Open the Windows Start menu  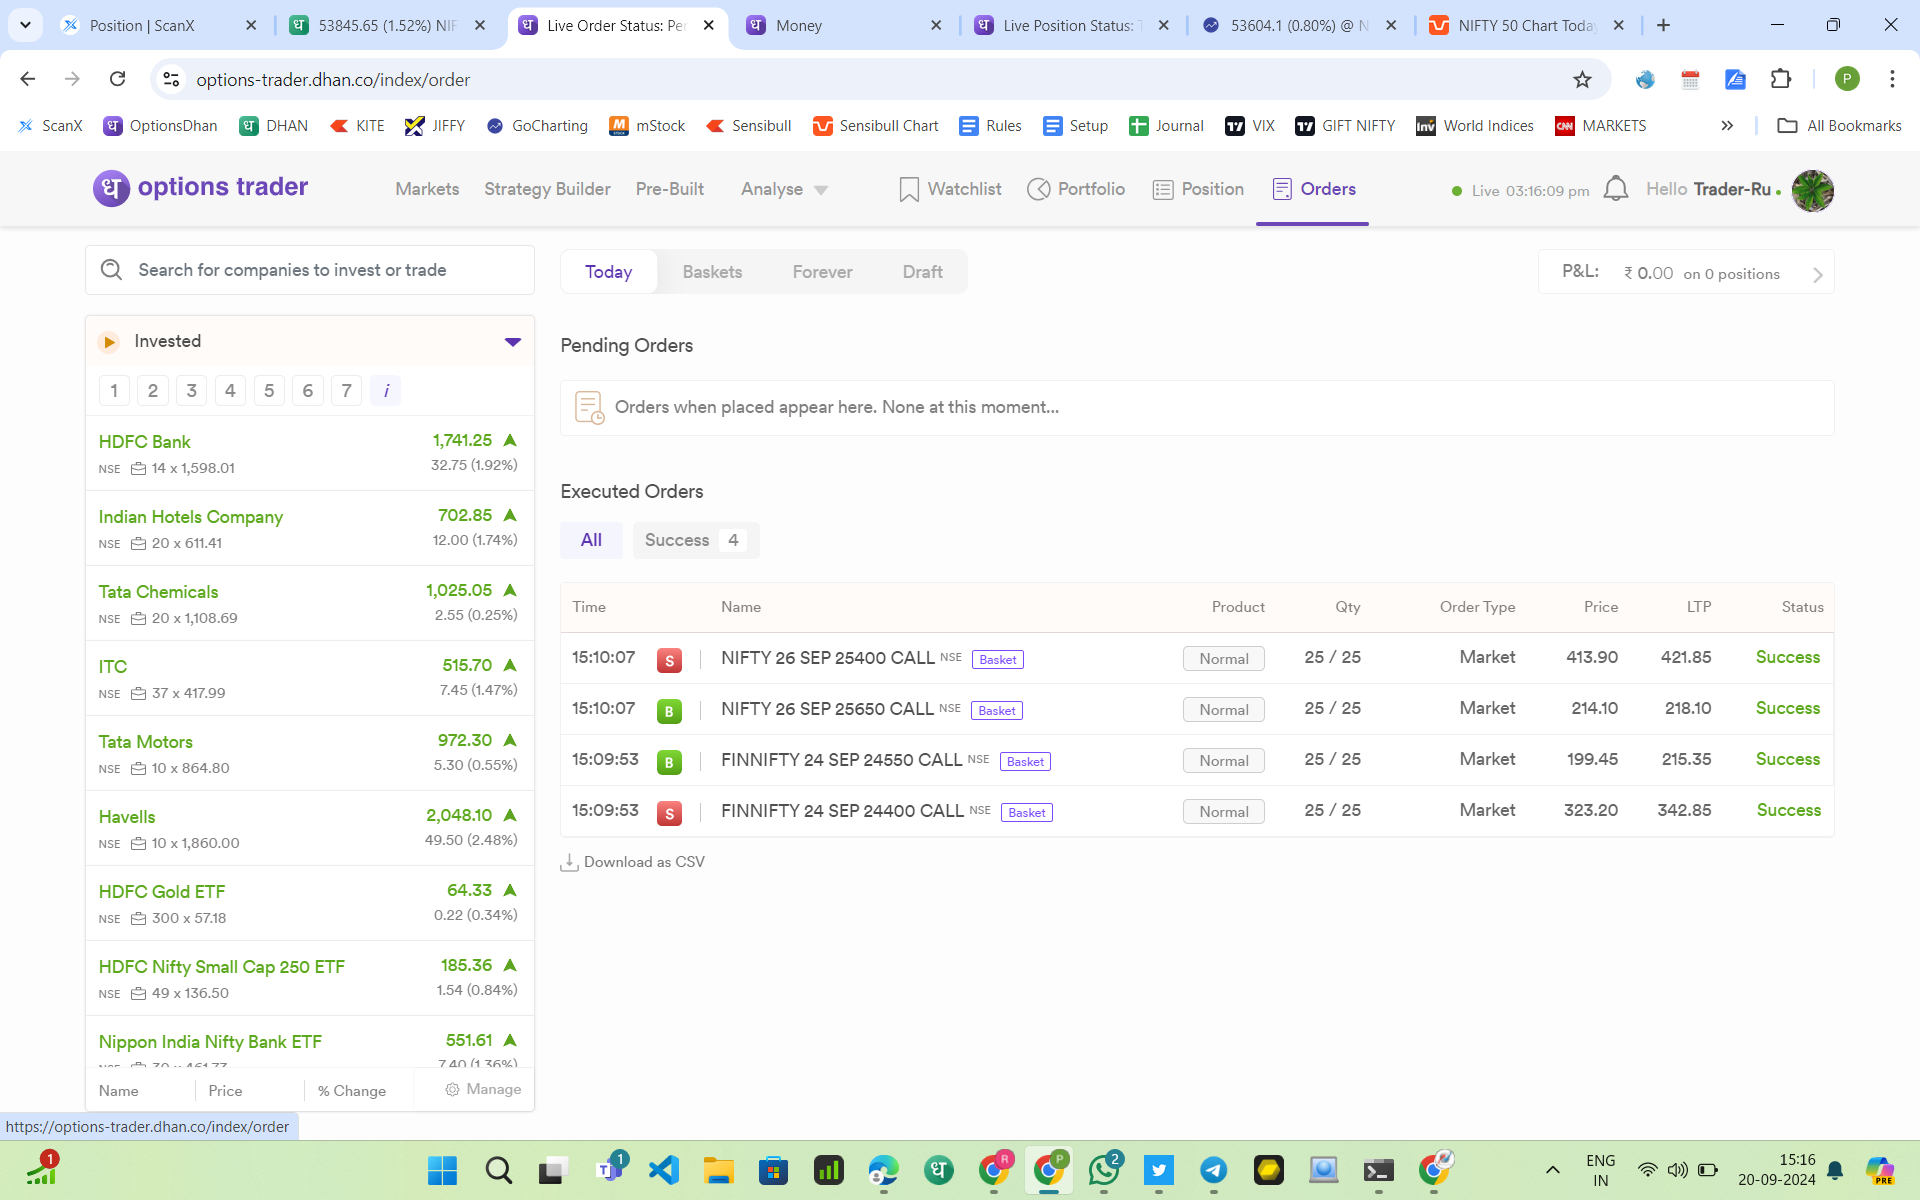(442, 1170)
